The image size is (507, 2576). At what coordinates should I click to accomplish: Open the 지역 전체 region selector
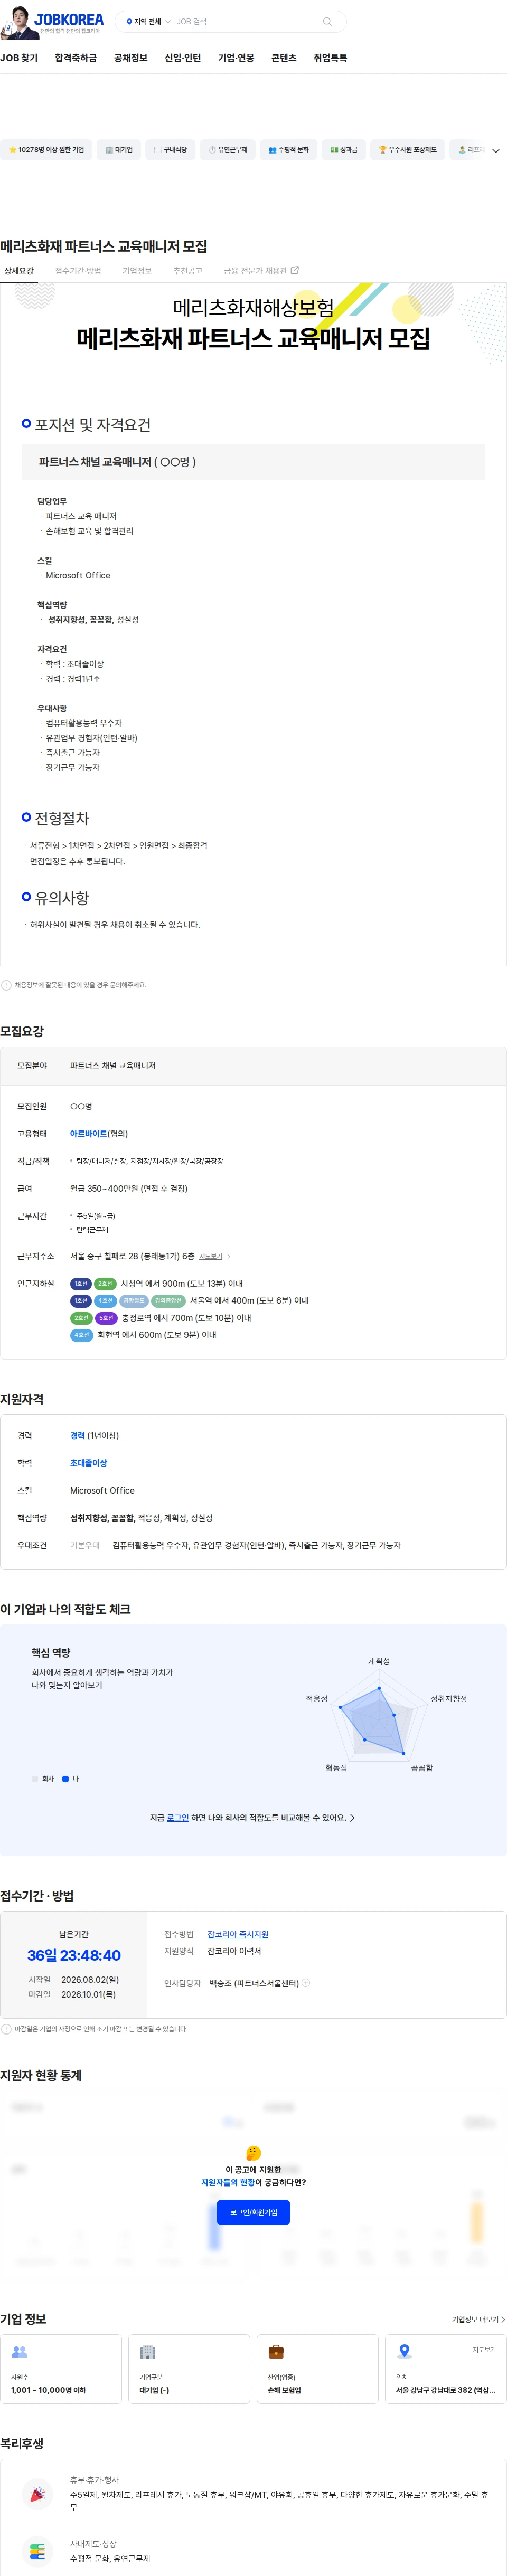coord(147,21)
